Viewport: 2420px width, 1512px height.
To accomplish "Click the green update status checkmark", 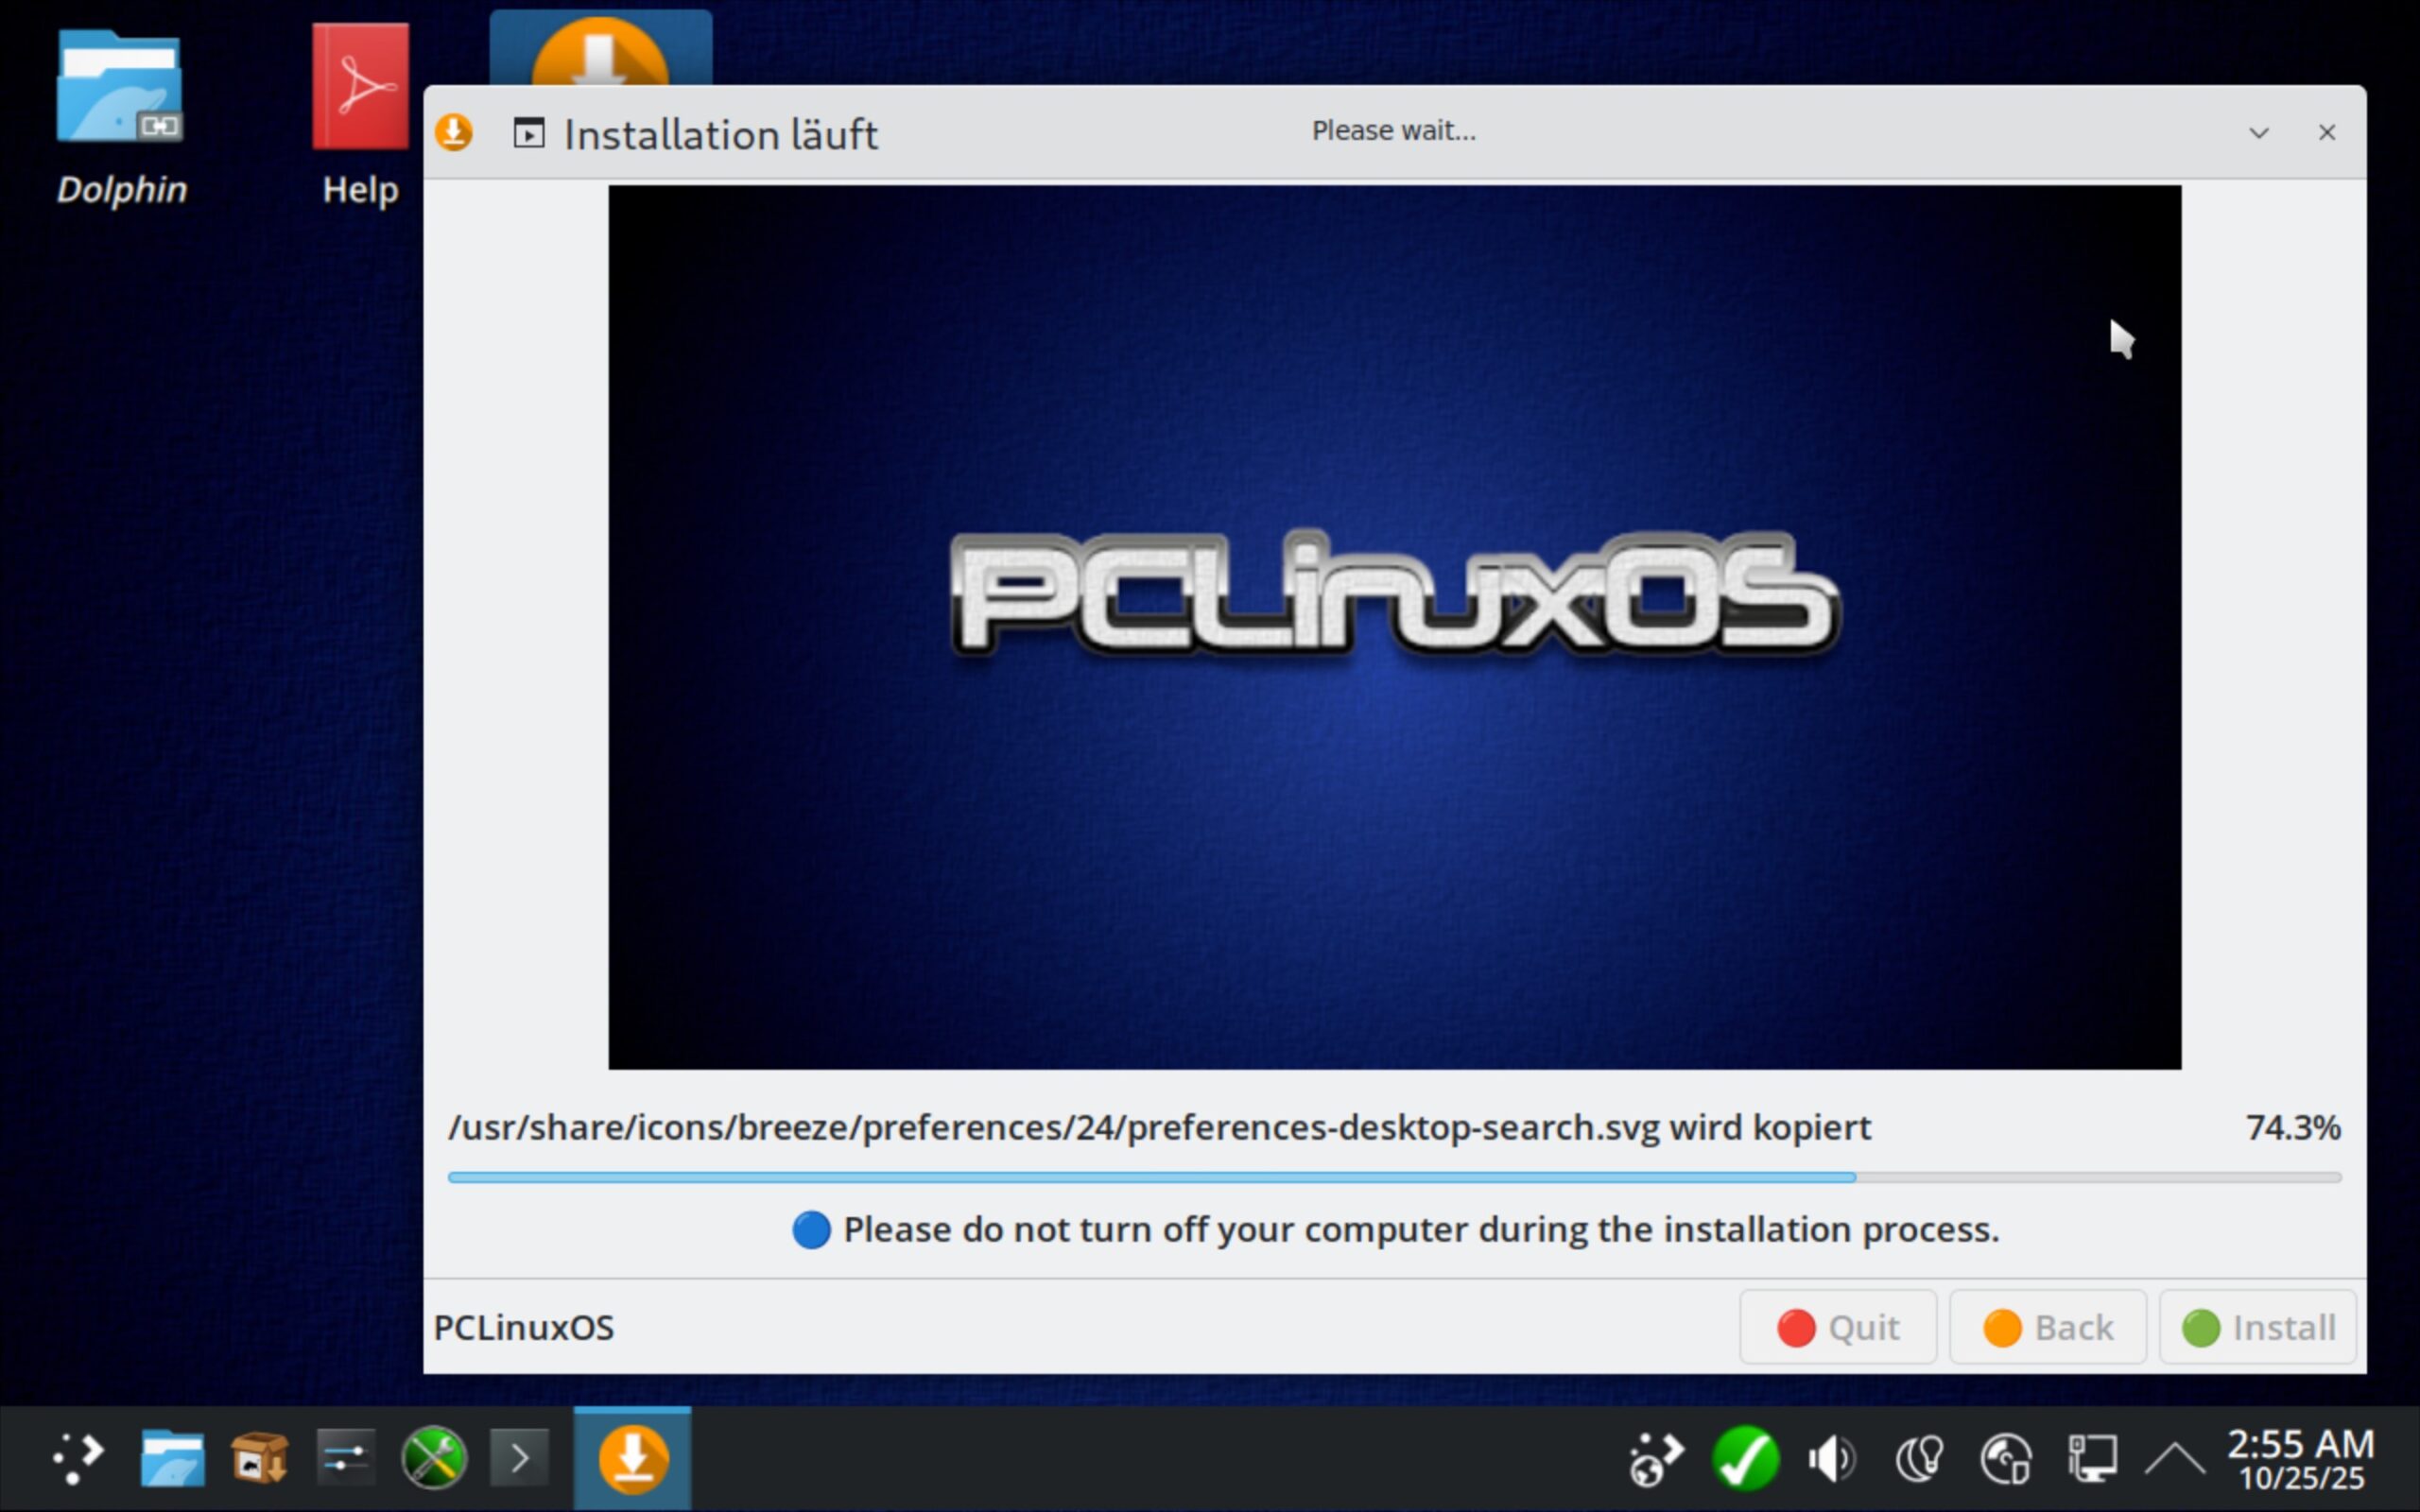I will click(x=1745, y=1458).
